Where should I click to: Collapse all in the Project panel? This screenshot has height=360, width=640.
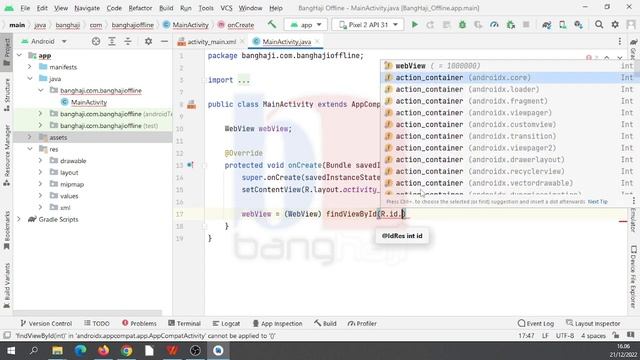[128, 41]
